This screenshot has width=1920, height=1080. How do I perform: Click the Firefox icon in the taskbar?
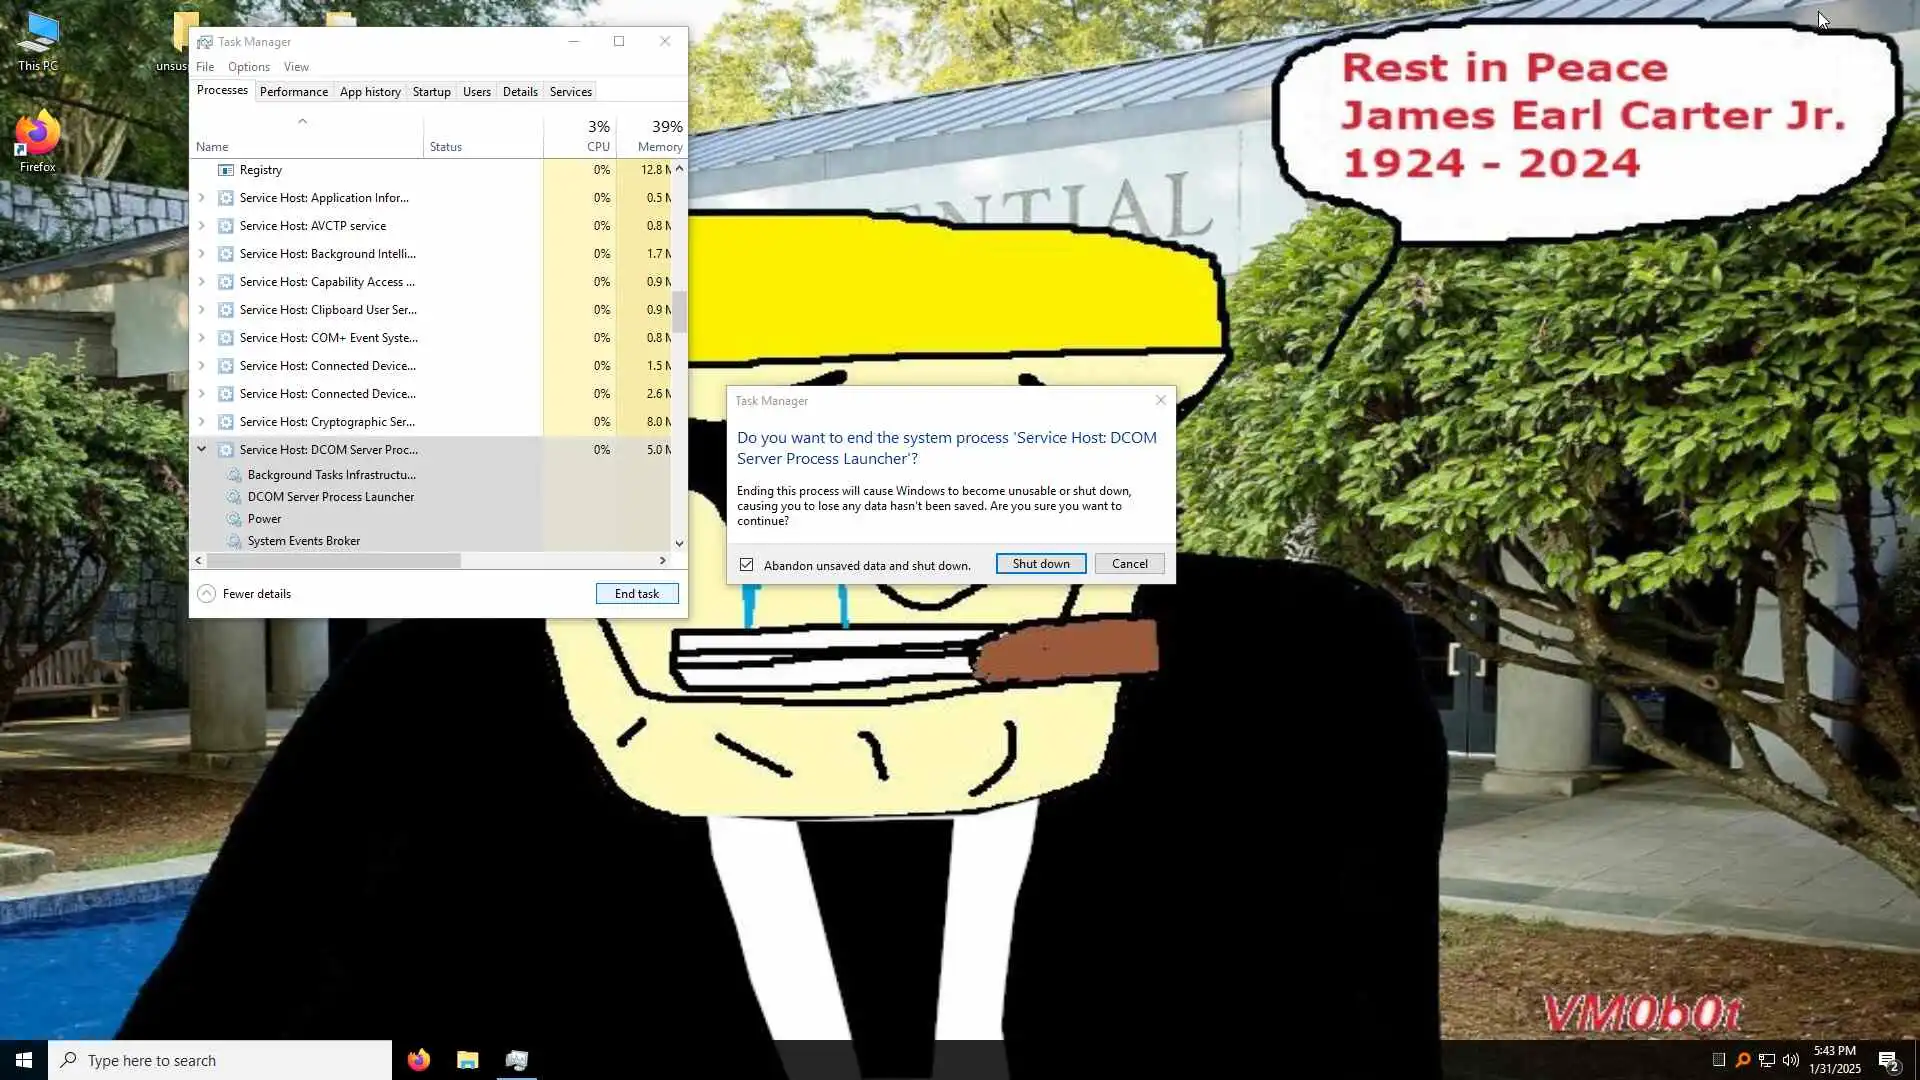pos(418,1060)
